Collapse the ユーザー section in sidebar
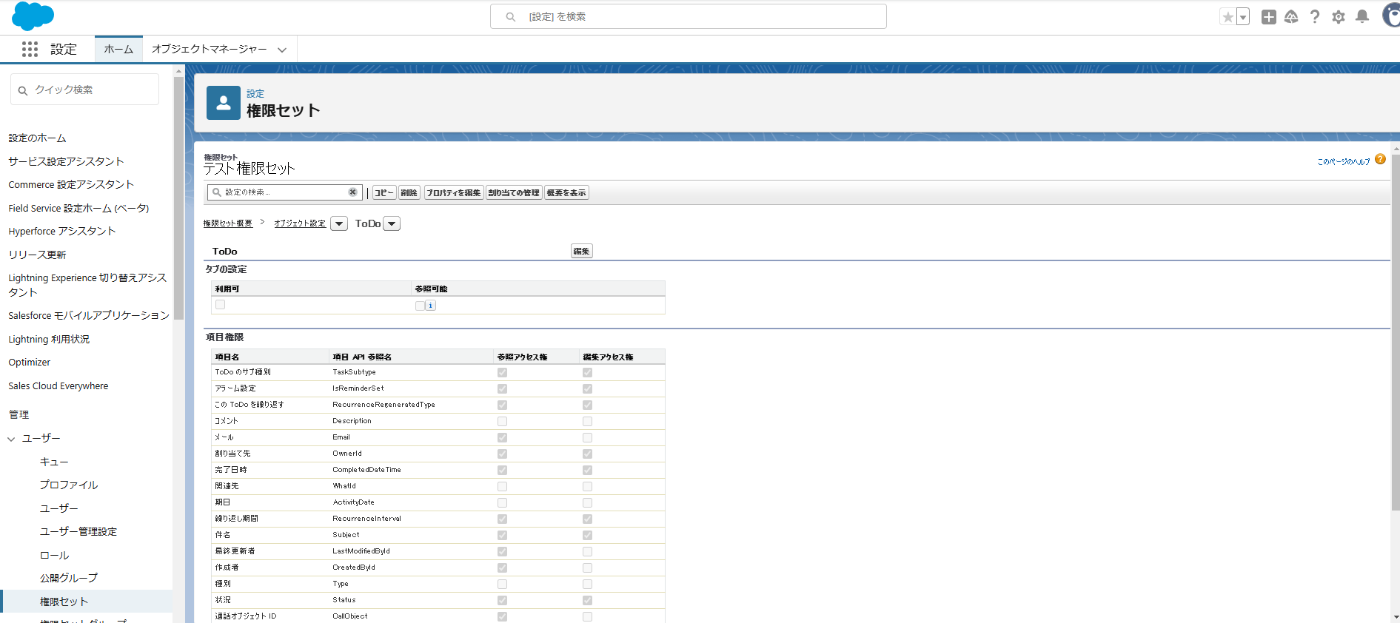The width and height of the screenshot is (1400, 623). pyautogui.click(x=11, y=439)
